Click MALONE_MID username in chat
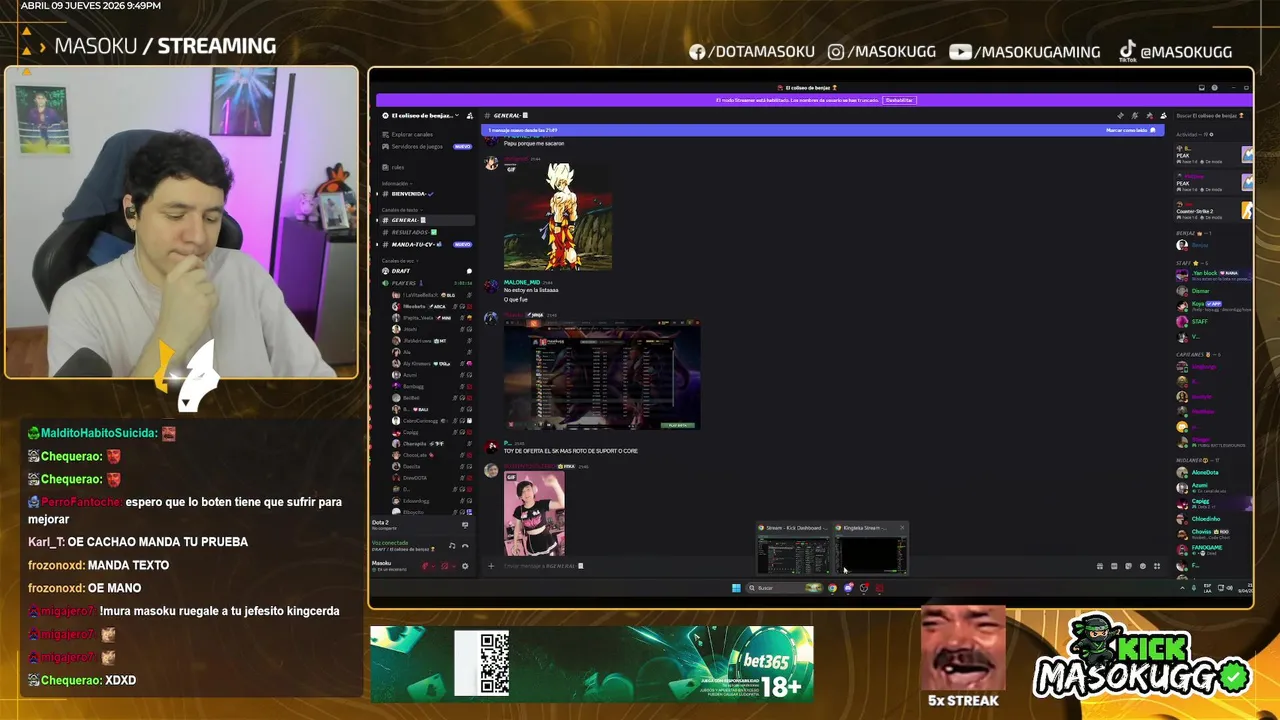The image size is (1280, 720). (x=521, y=283)
